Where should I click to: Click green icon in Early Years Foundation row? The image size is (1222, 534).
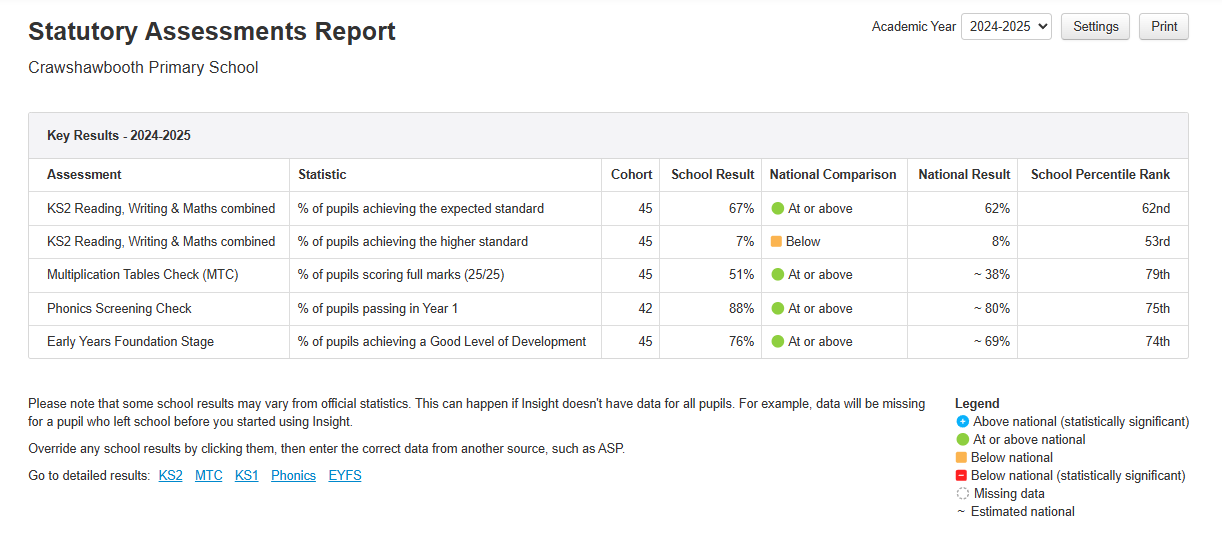click(777, 342)
